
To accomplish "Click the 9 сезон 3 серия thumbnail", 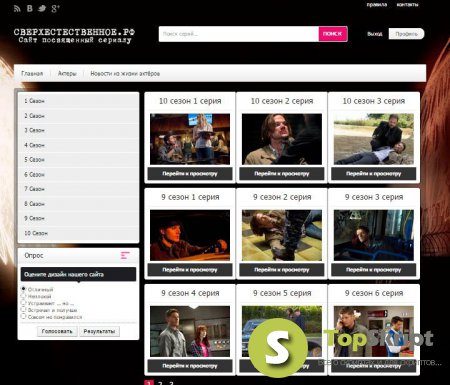I will click(374, 235).
